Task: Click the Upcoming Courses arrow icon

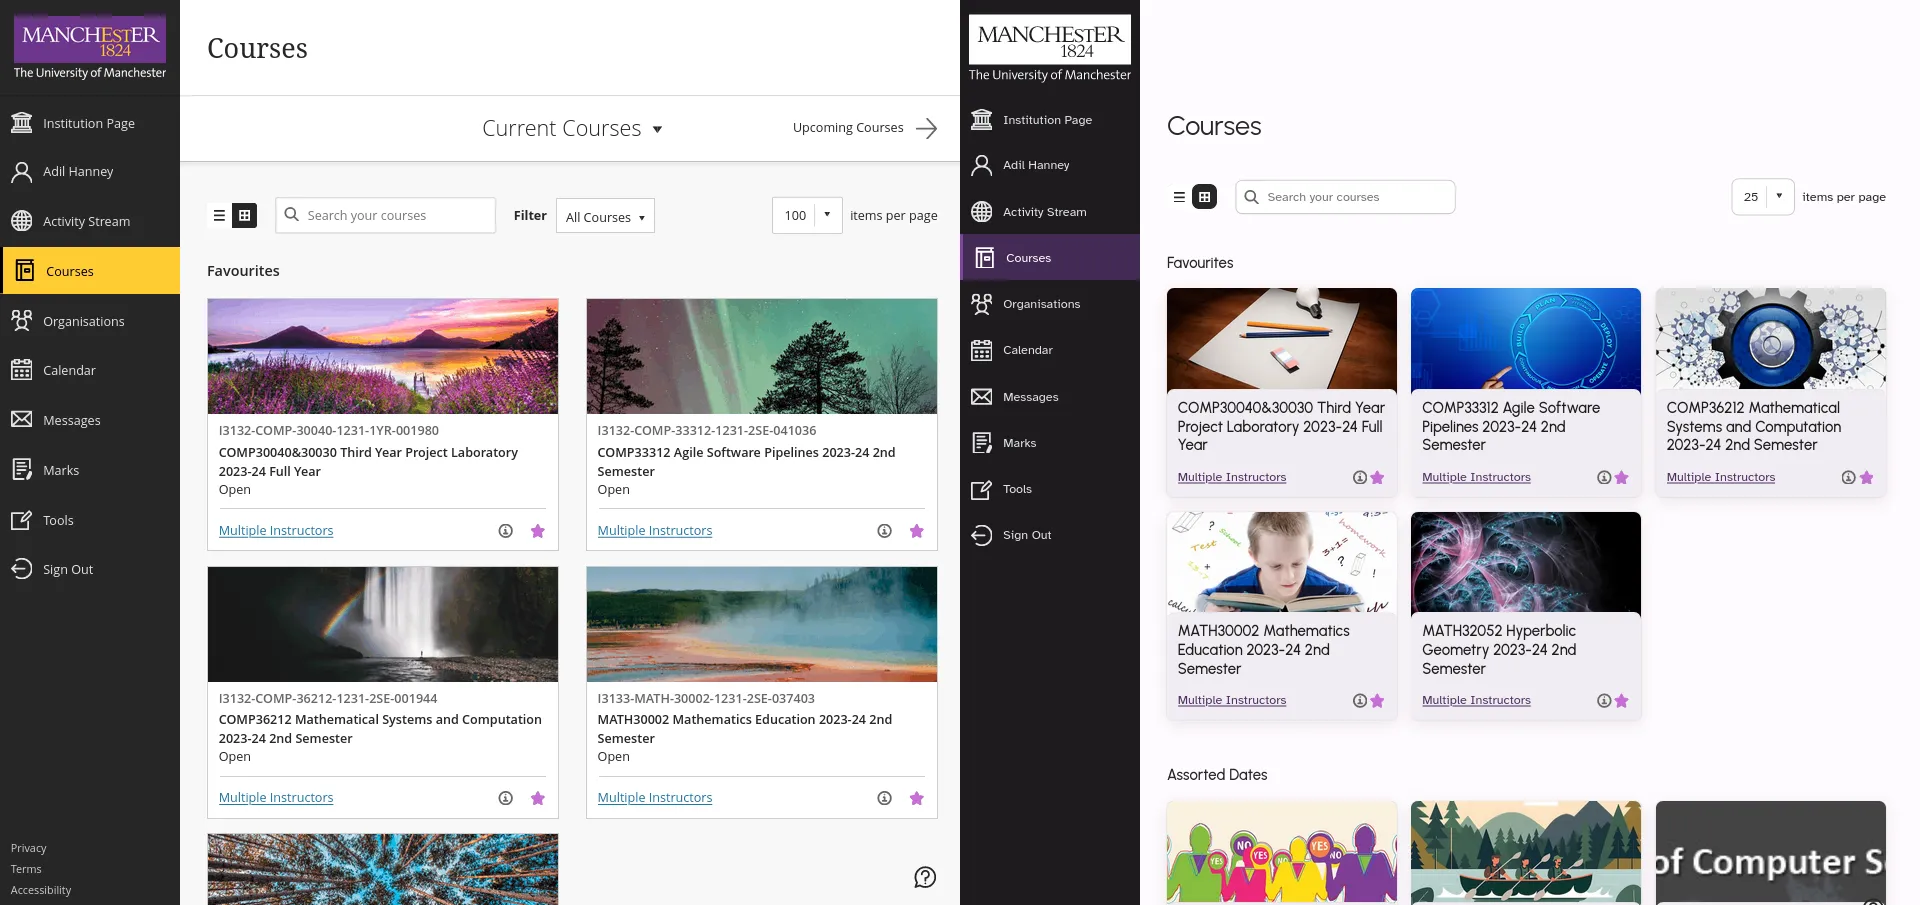Action: tap(927, 128)
